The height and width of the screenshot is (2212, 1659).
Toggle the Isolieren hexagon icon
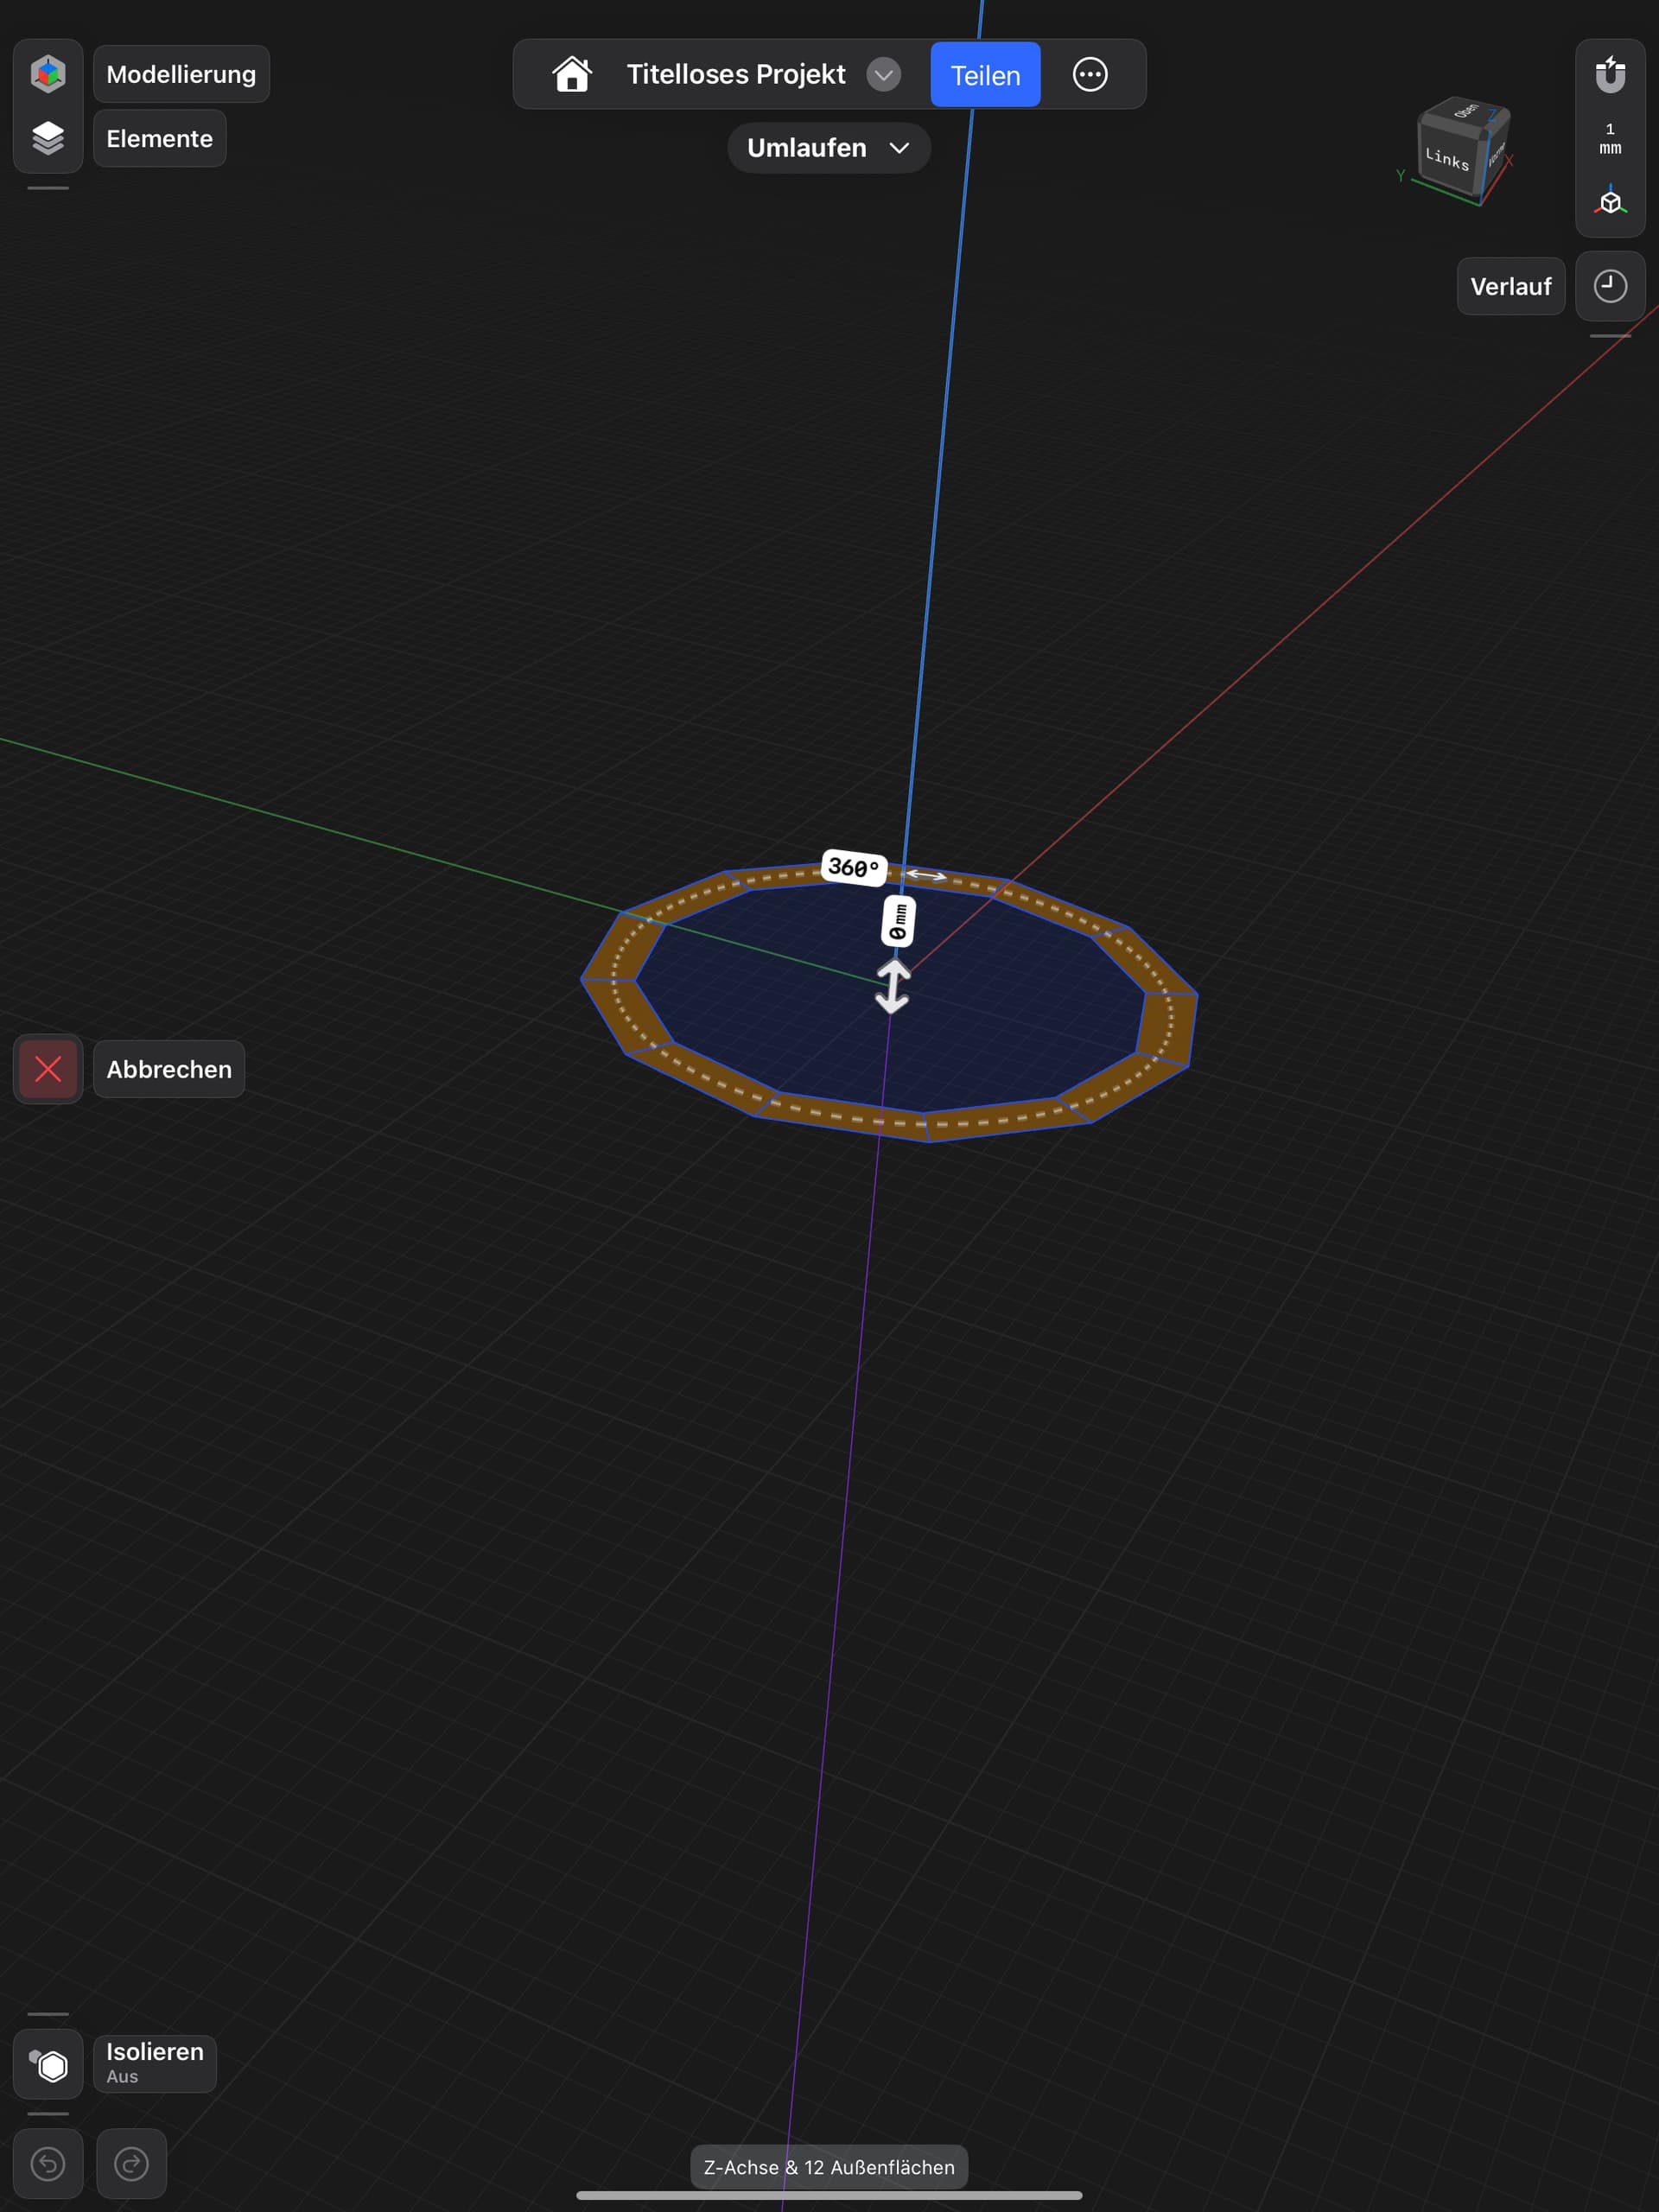(48, 2065)
